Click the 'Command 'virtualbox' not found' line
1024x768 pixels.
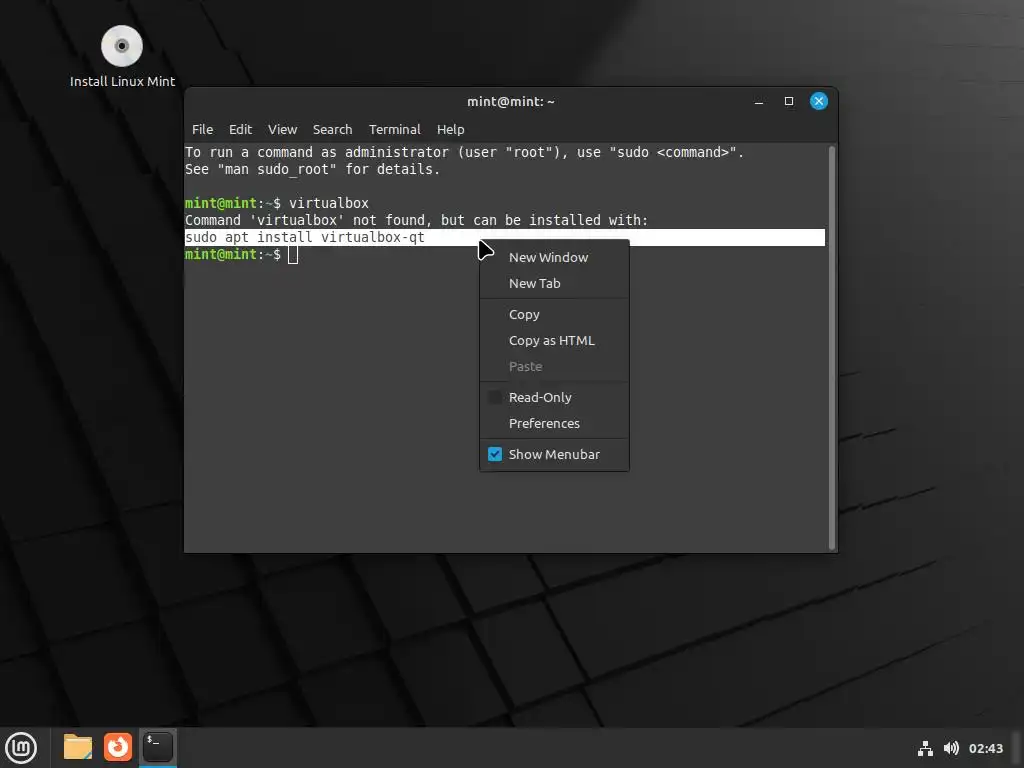(x=417, y=220)
